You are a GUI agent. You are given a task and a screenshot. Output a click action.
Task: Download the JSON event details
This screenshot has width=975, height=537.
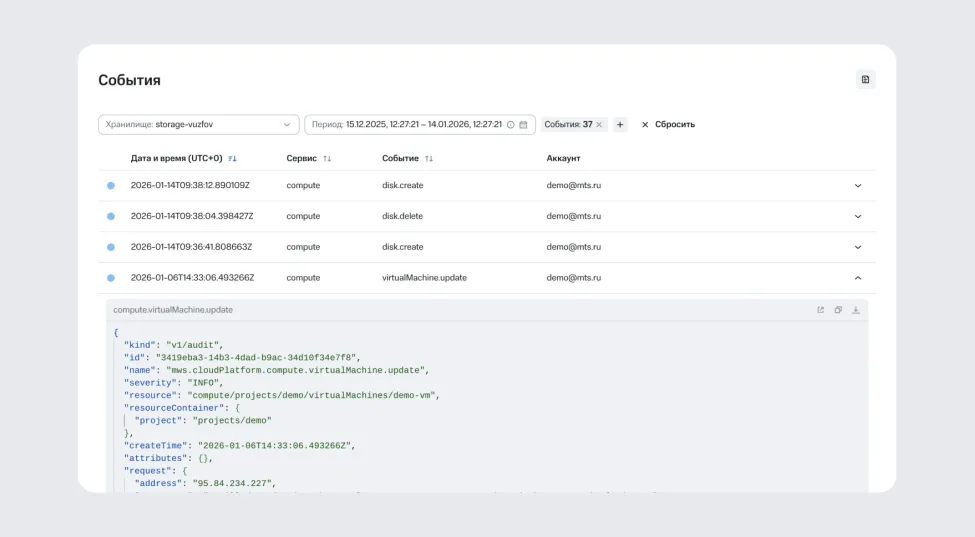coord(856,310)
